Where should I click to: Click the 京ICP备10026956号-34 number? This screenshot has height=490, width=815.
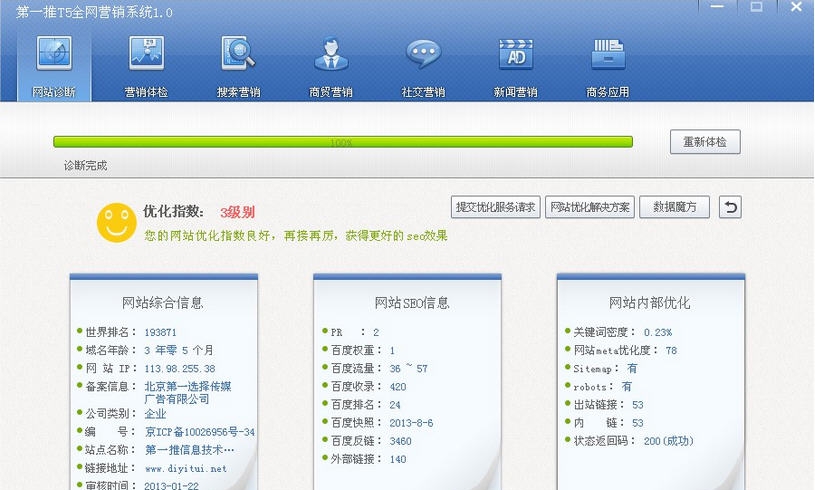(x=200, y=432)
